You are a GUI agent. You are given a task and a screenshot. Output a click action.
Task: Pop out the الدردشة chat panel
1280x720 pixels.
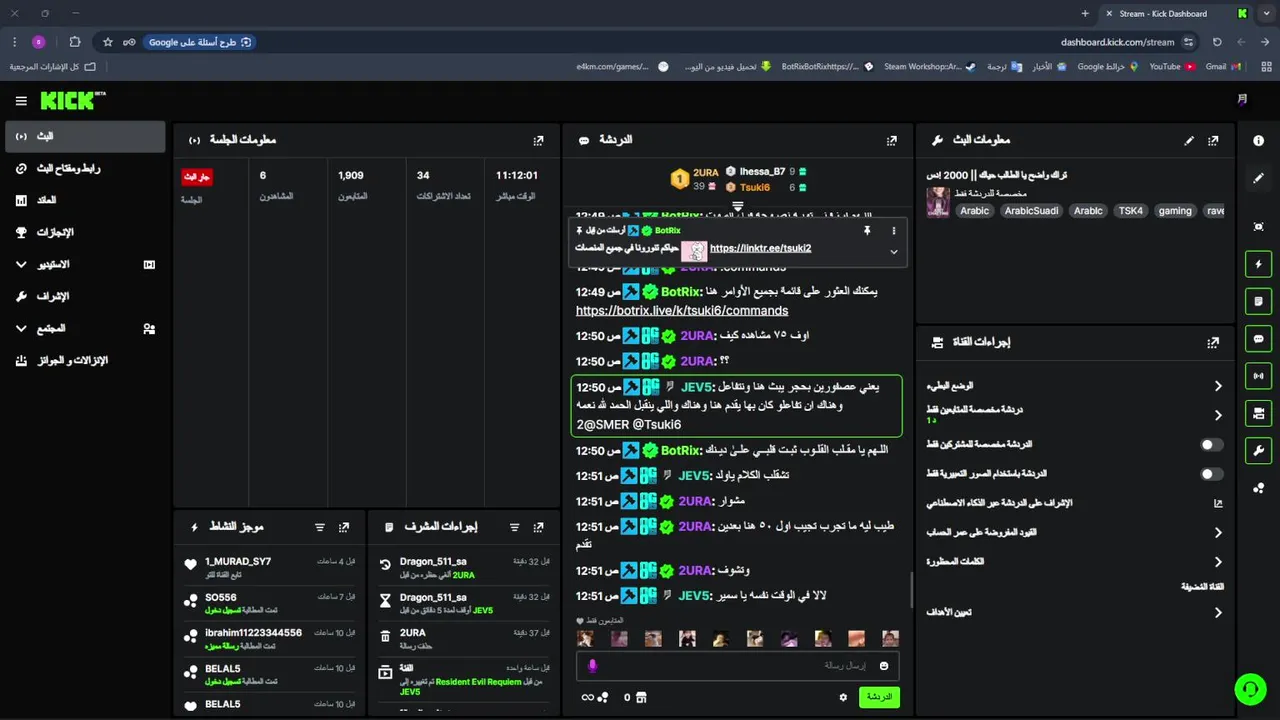click(892, 141)
